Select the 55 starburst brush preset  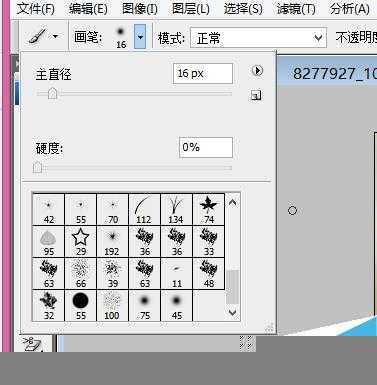(x=81, y=209)
